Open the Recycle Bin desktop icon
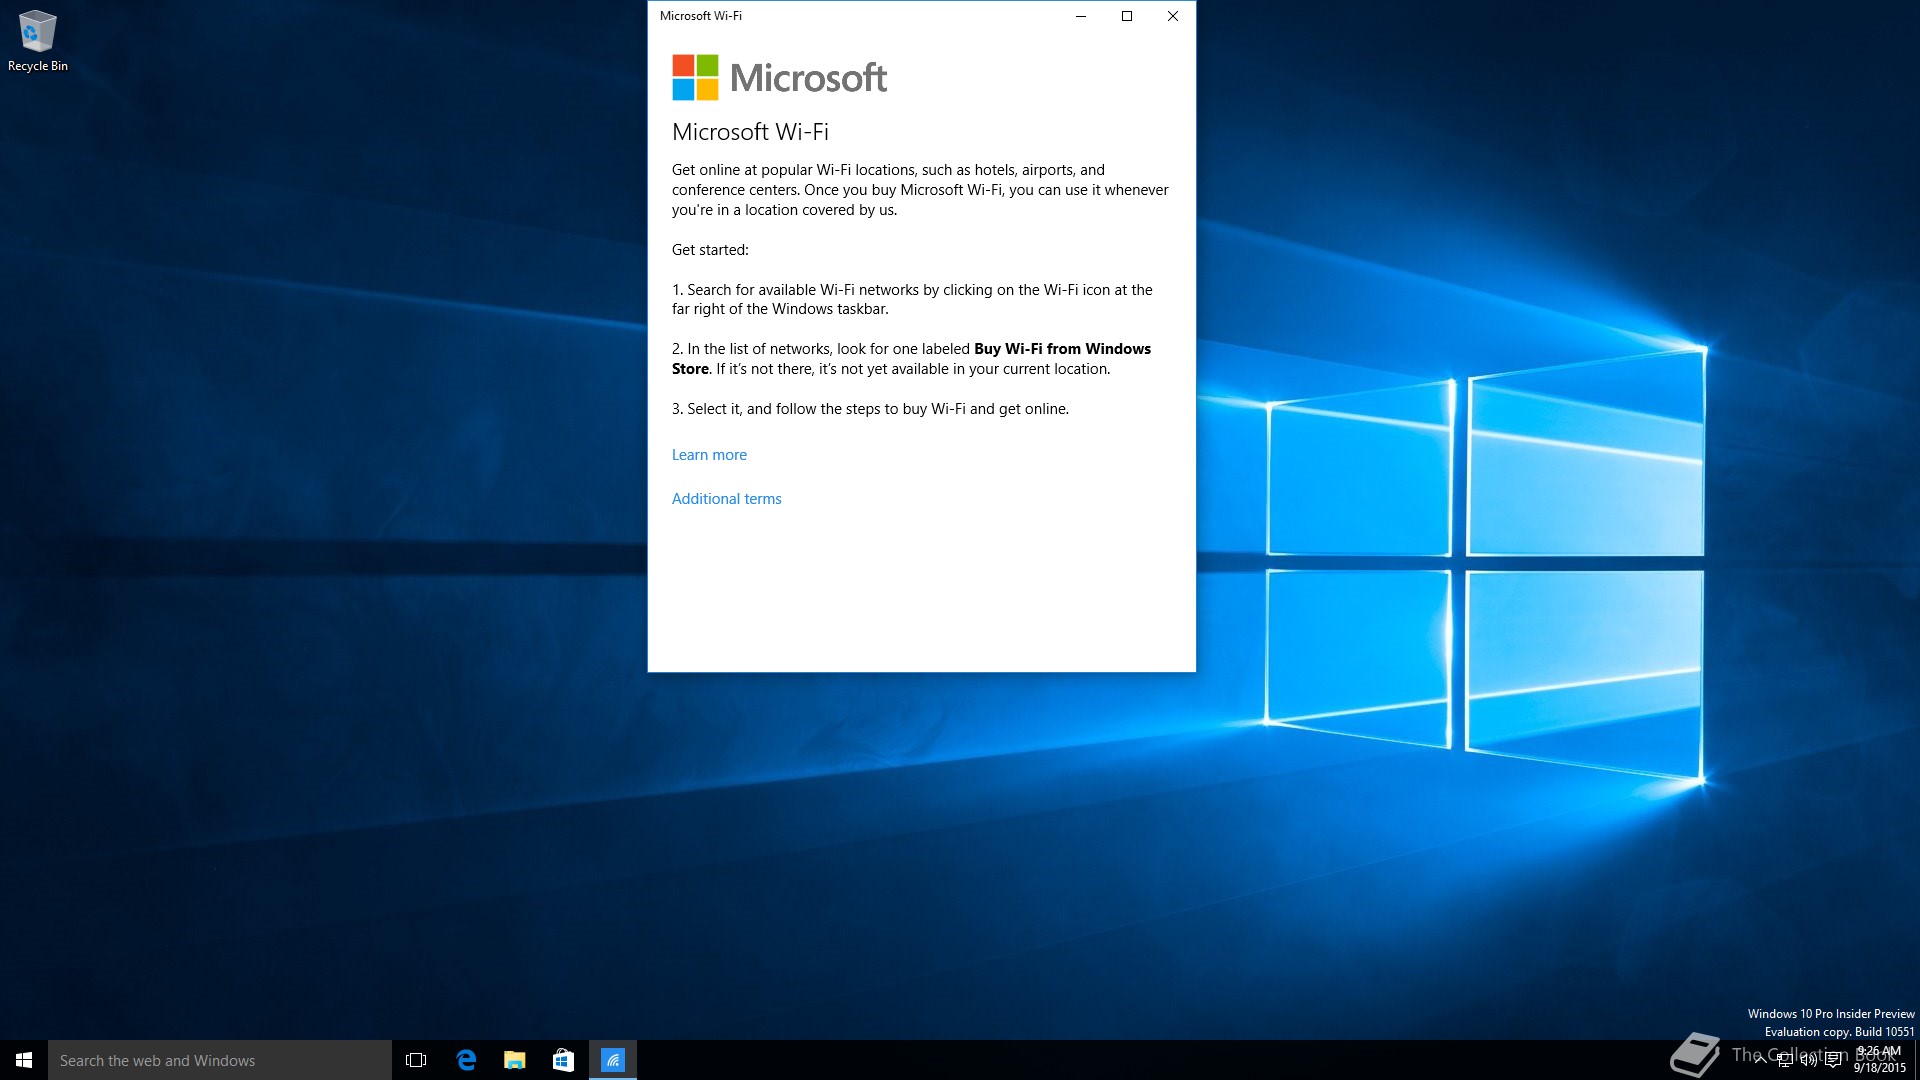 (x=38, y=41)
